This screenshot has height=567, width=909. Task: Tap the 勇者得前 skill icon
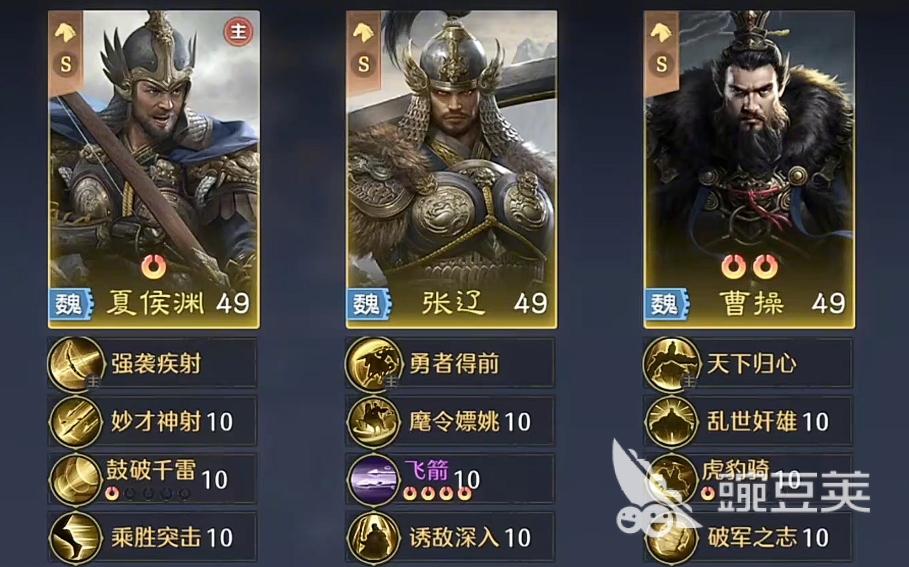[x=374, y=364]
